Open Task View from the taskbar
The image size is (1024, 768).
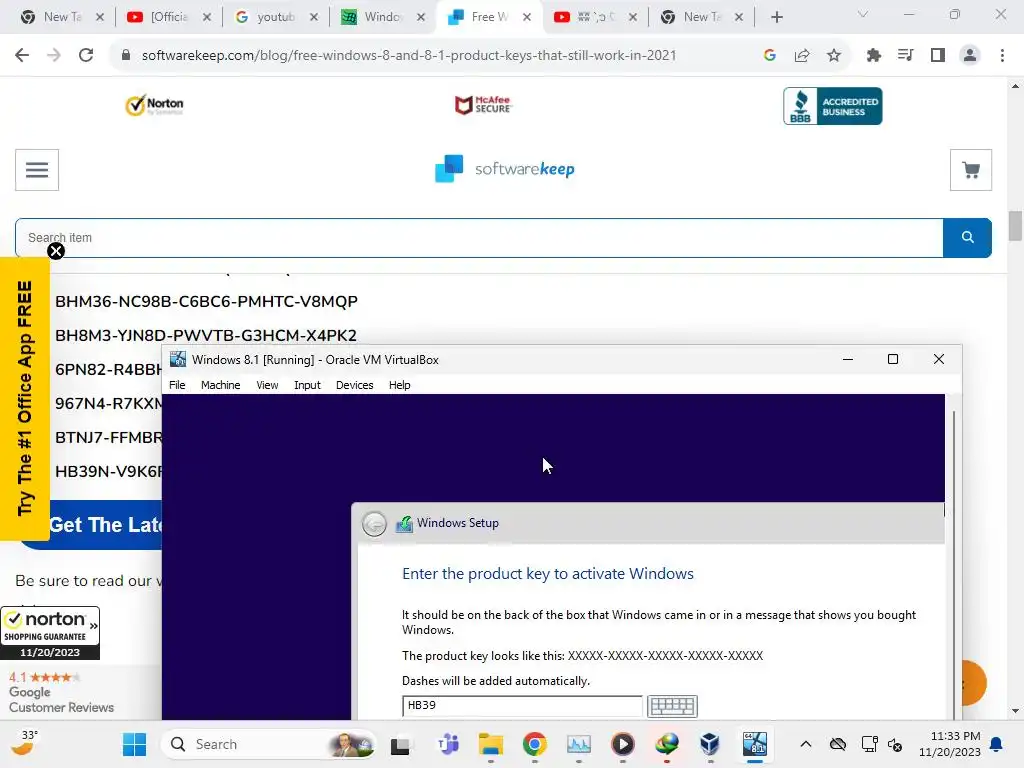click(x=400, y=744)
